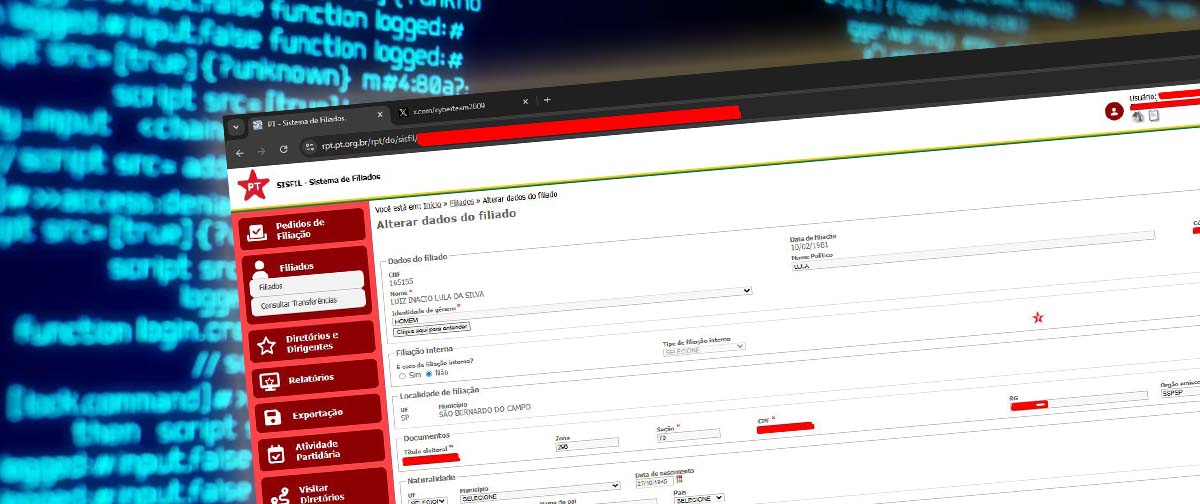Screen dimensions: 1200x504
Task: Click the 'Clique aqui para entender' button
Action: tap(431, 328)
